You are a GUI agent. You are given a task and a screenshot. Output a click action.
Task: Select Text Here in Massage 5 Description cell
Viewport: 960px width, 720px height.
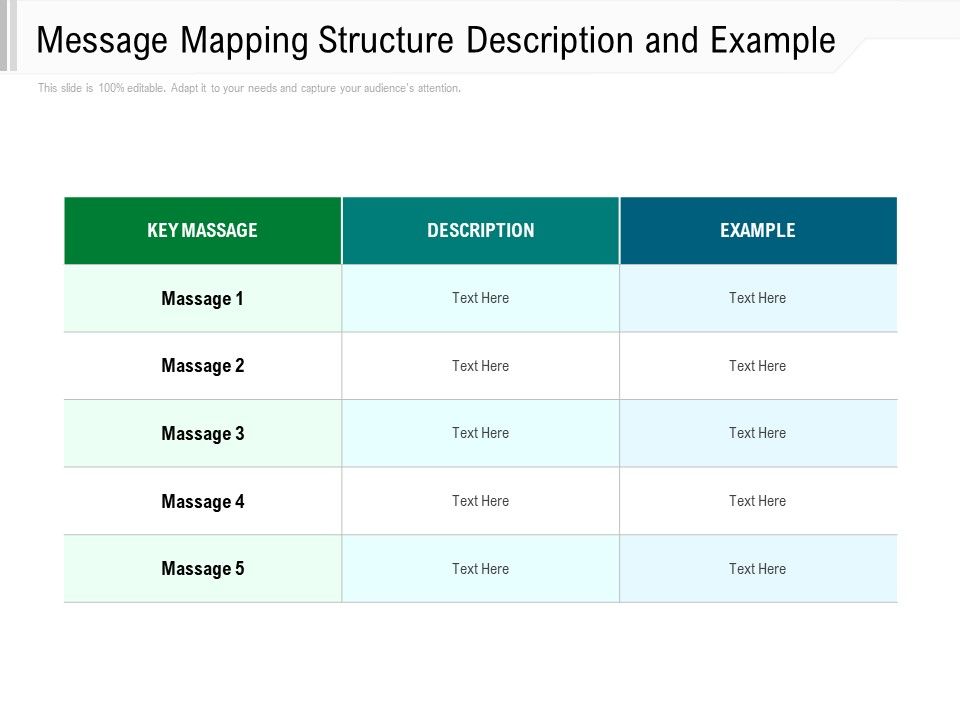[x=481, y=568]
